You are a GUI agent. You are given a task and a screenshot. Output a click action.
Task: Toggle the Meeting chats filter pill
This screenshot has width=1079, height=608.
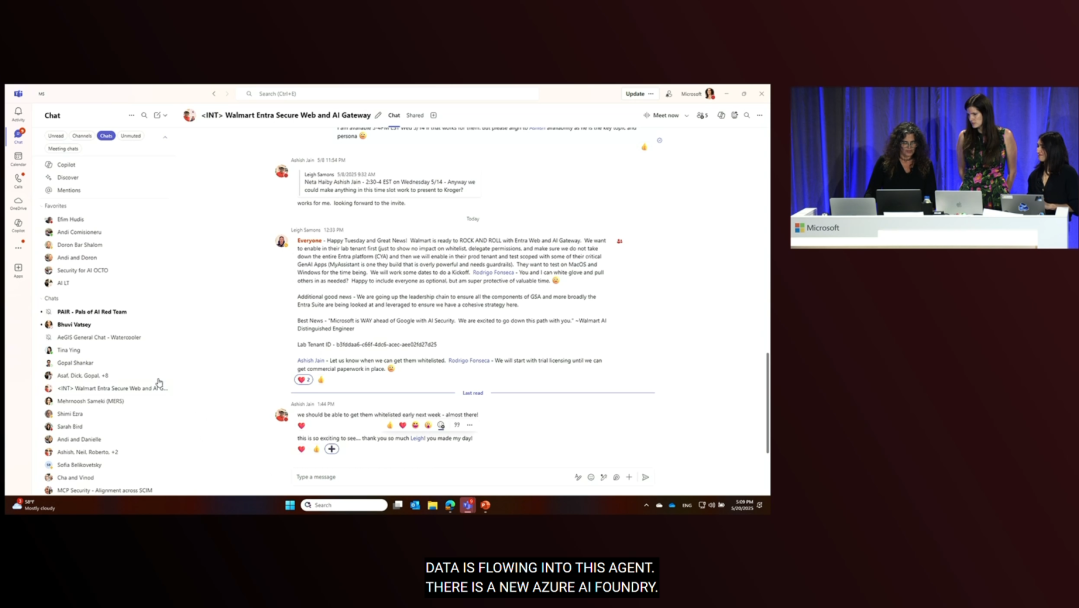(63, 149)
